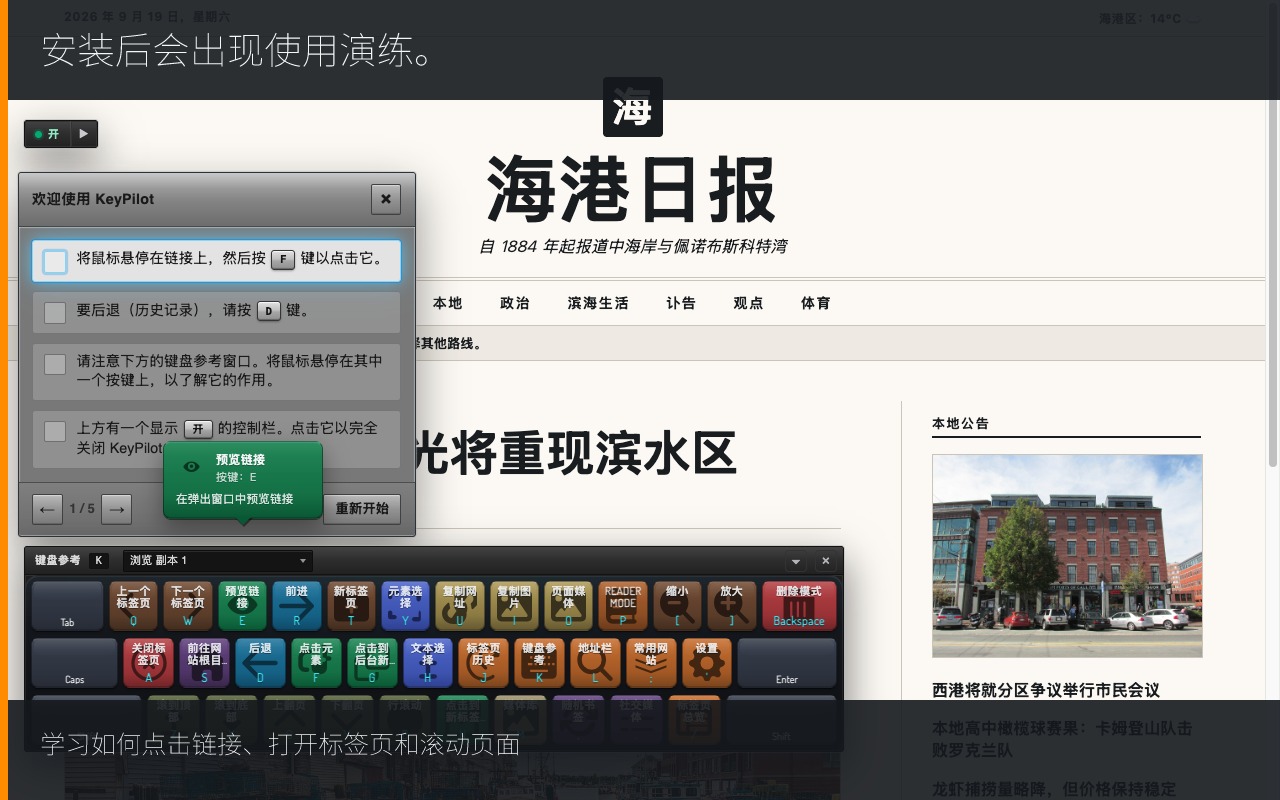Go to the previous tutorial step arrow
Image resolution: width=1280 pixels, height=800 pixels.
click(47, 509)
